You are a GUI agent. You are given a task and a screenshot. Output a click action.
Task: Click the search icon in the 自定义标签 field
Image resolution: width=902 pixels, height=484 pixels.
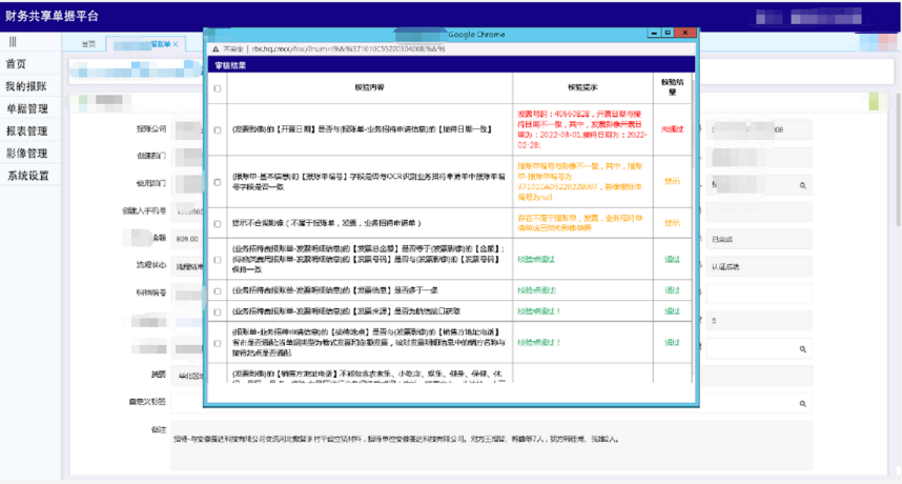click(803, 403)
